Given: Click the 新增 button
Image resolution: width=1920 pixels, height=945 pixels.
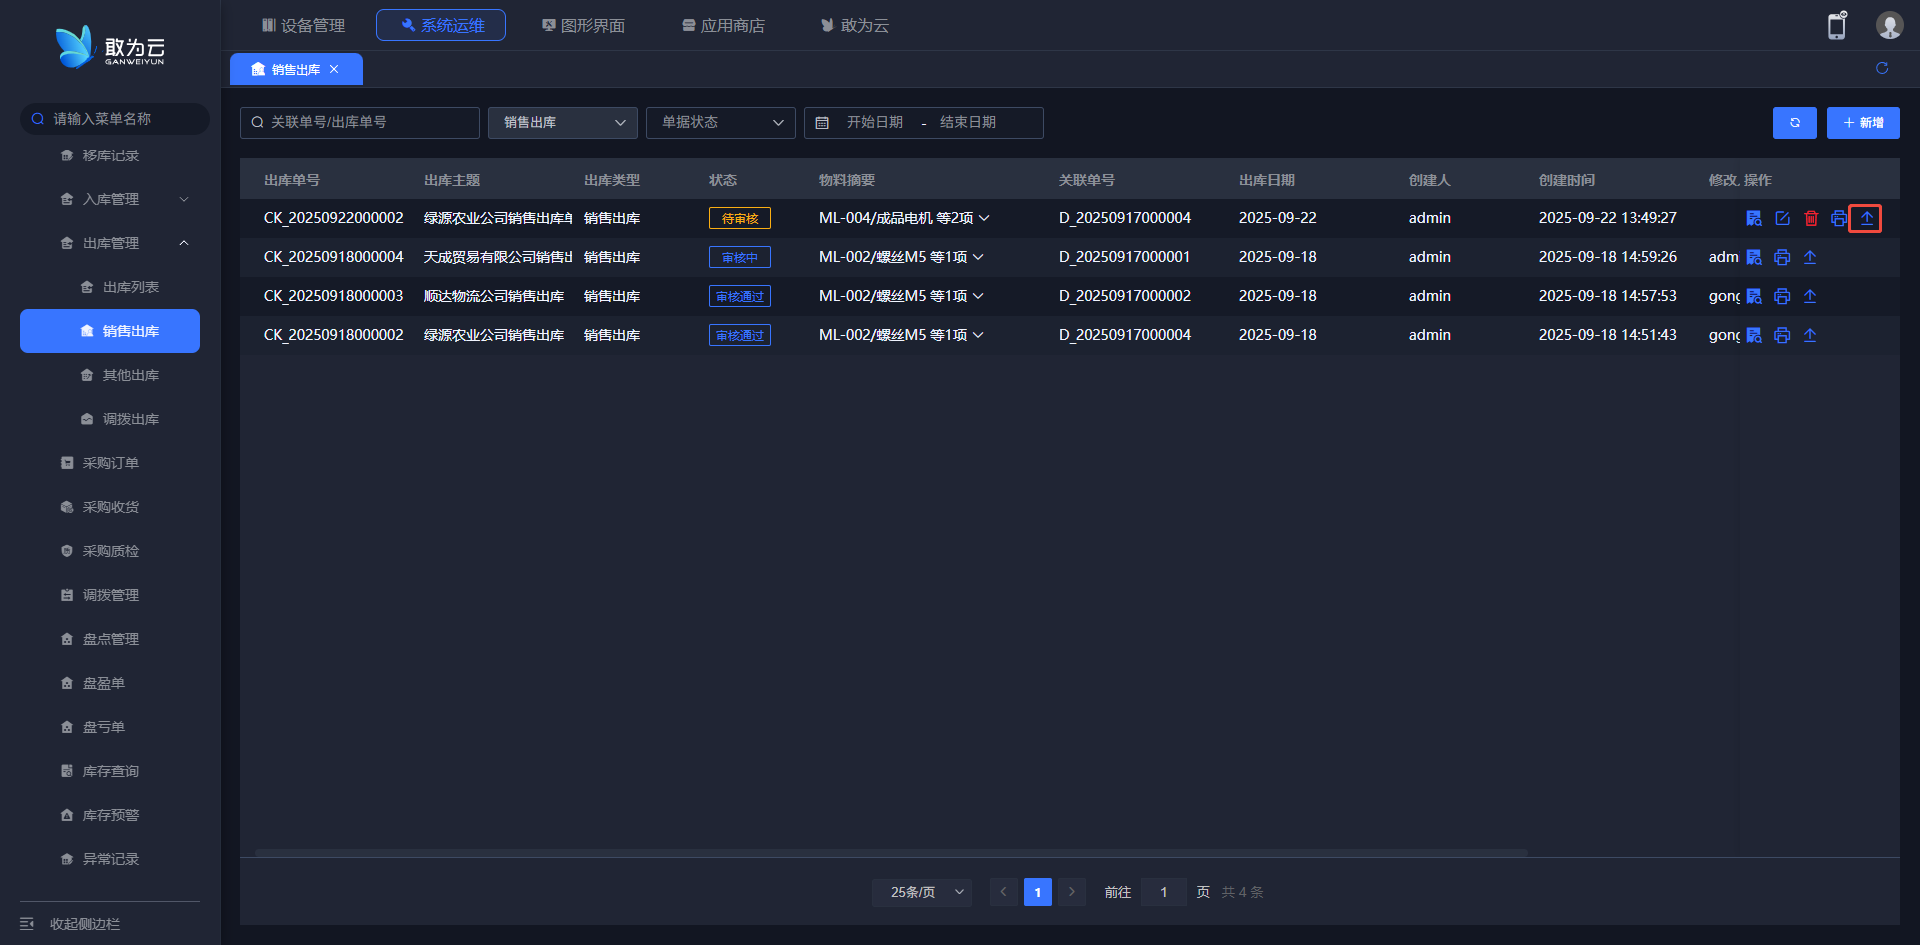Looking at the screenshot, I should click(1862, 123).
